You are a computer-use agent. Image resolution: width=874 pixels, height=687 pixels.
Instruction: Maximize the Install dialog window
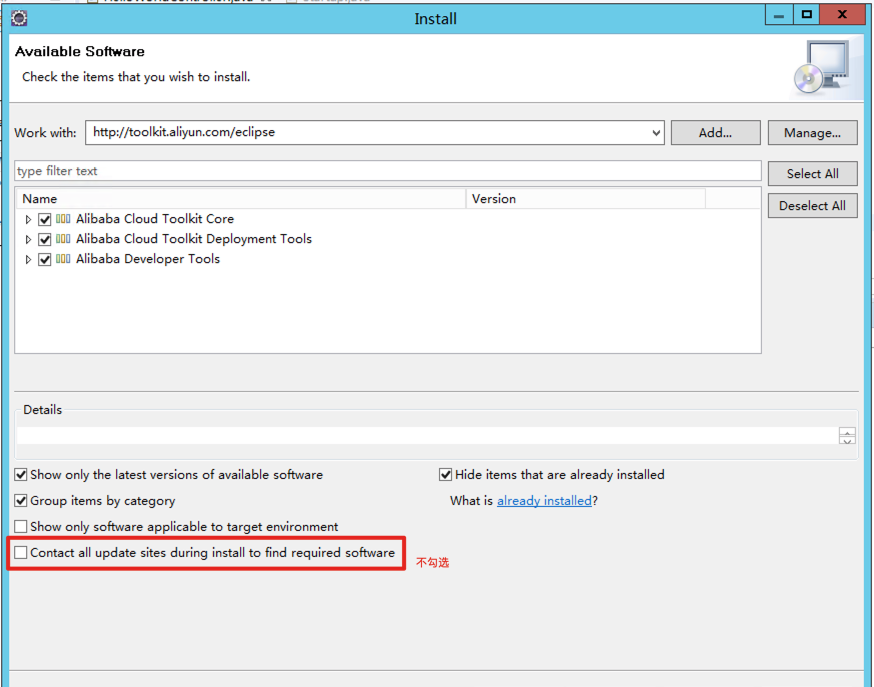click(807, 15)
